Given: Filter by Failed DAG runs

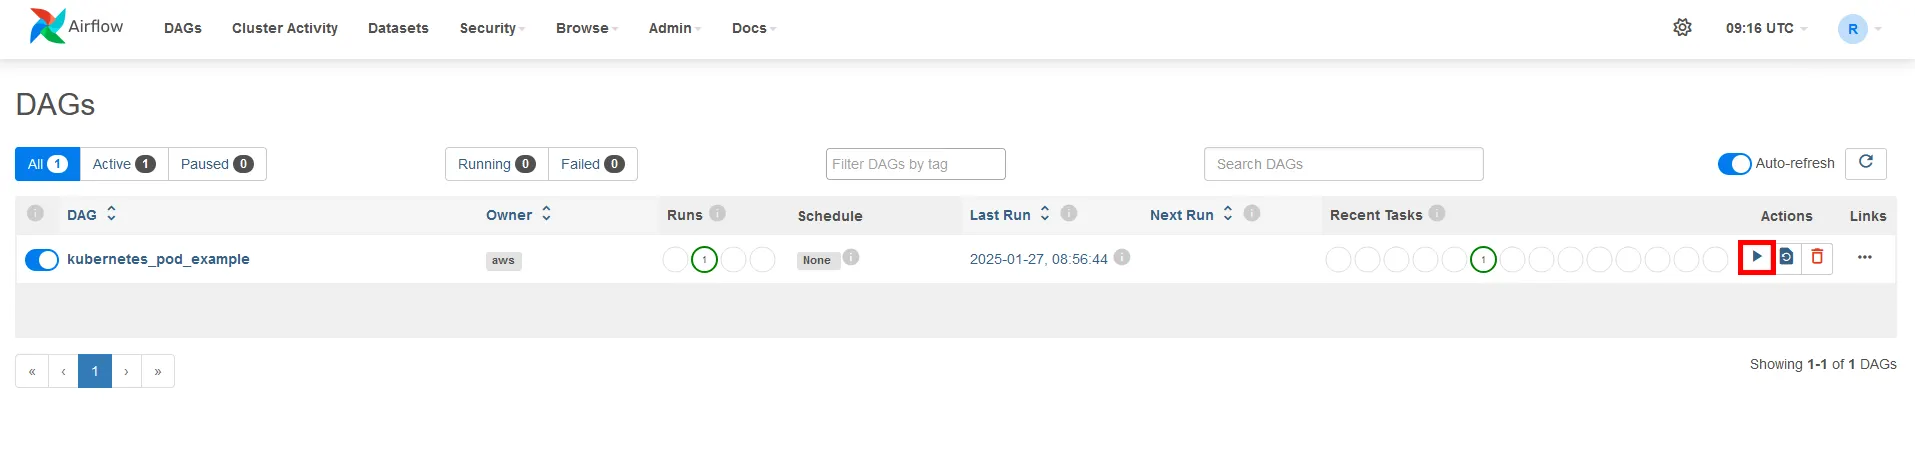Looking at the screenshot, I should point(592,164).
